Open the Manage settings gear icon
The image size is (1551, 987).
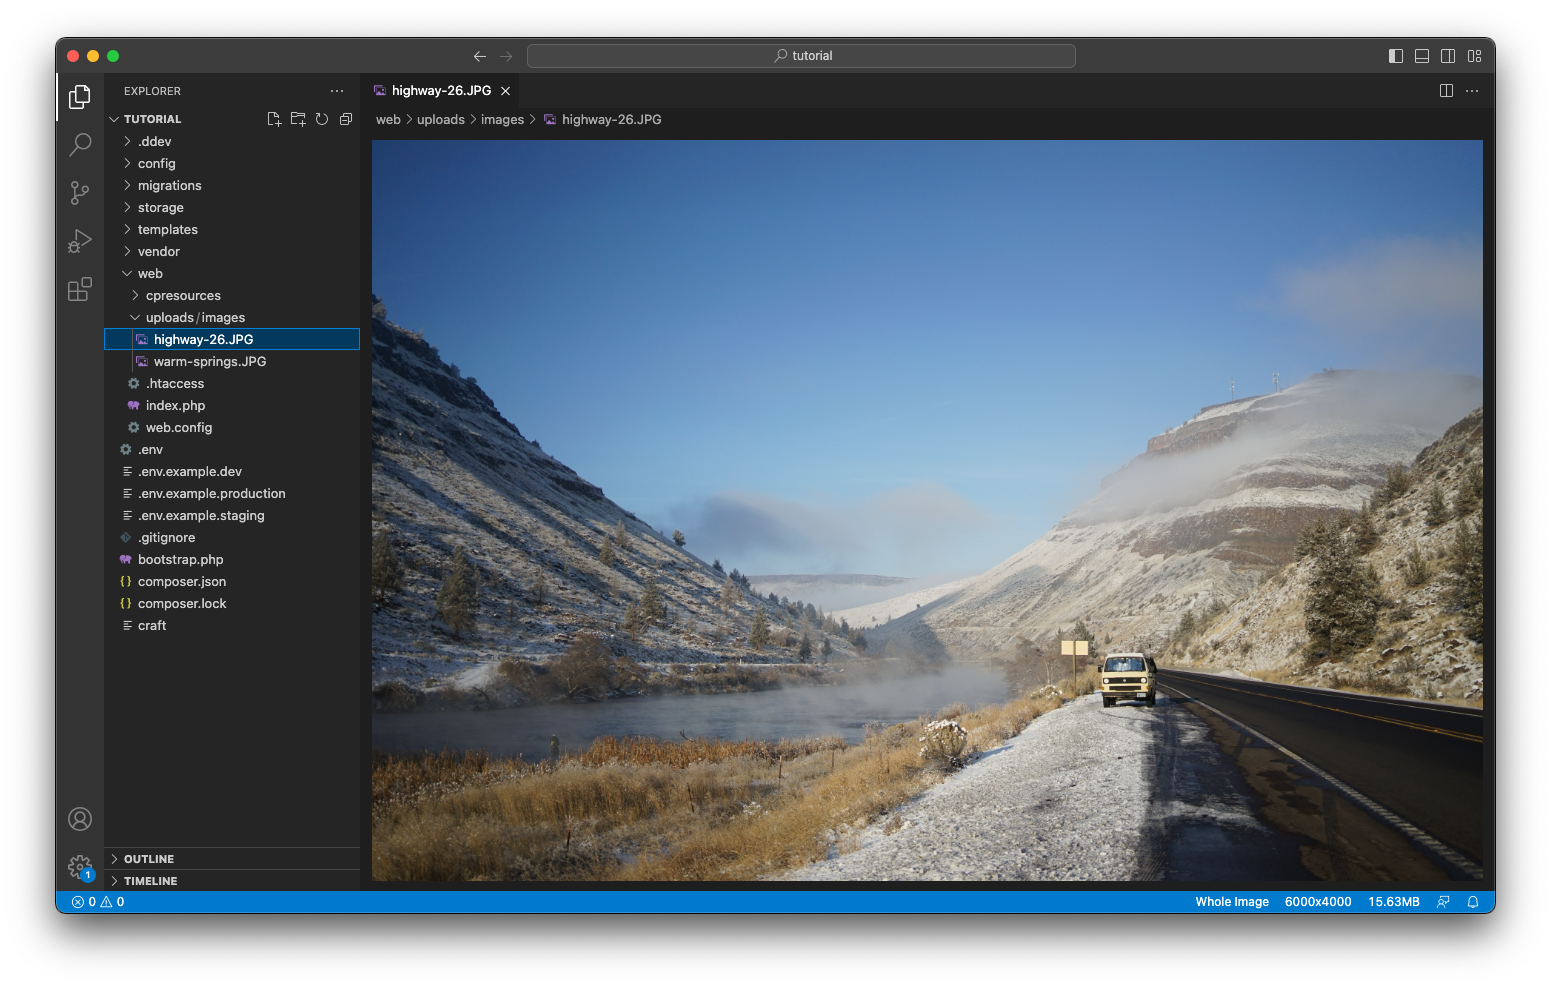coord(80,866)
